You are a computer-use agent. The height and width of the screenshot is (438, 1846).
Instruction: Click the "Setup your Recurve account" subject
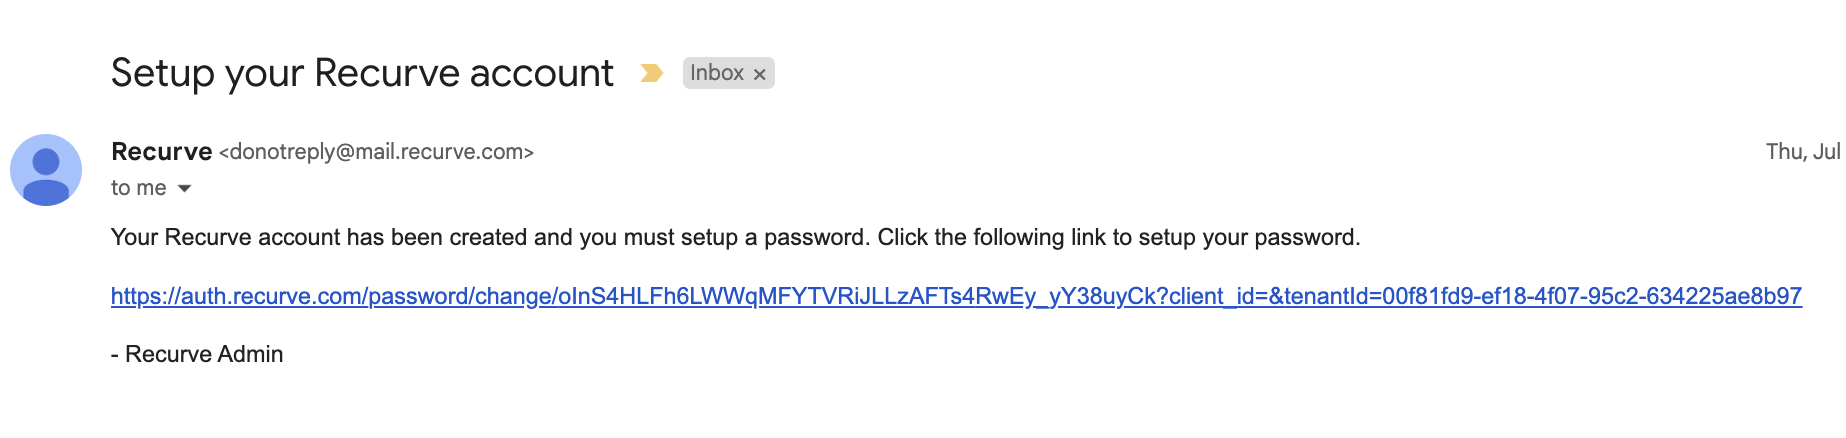click(x=362, y=73)
